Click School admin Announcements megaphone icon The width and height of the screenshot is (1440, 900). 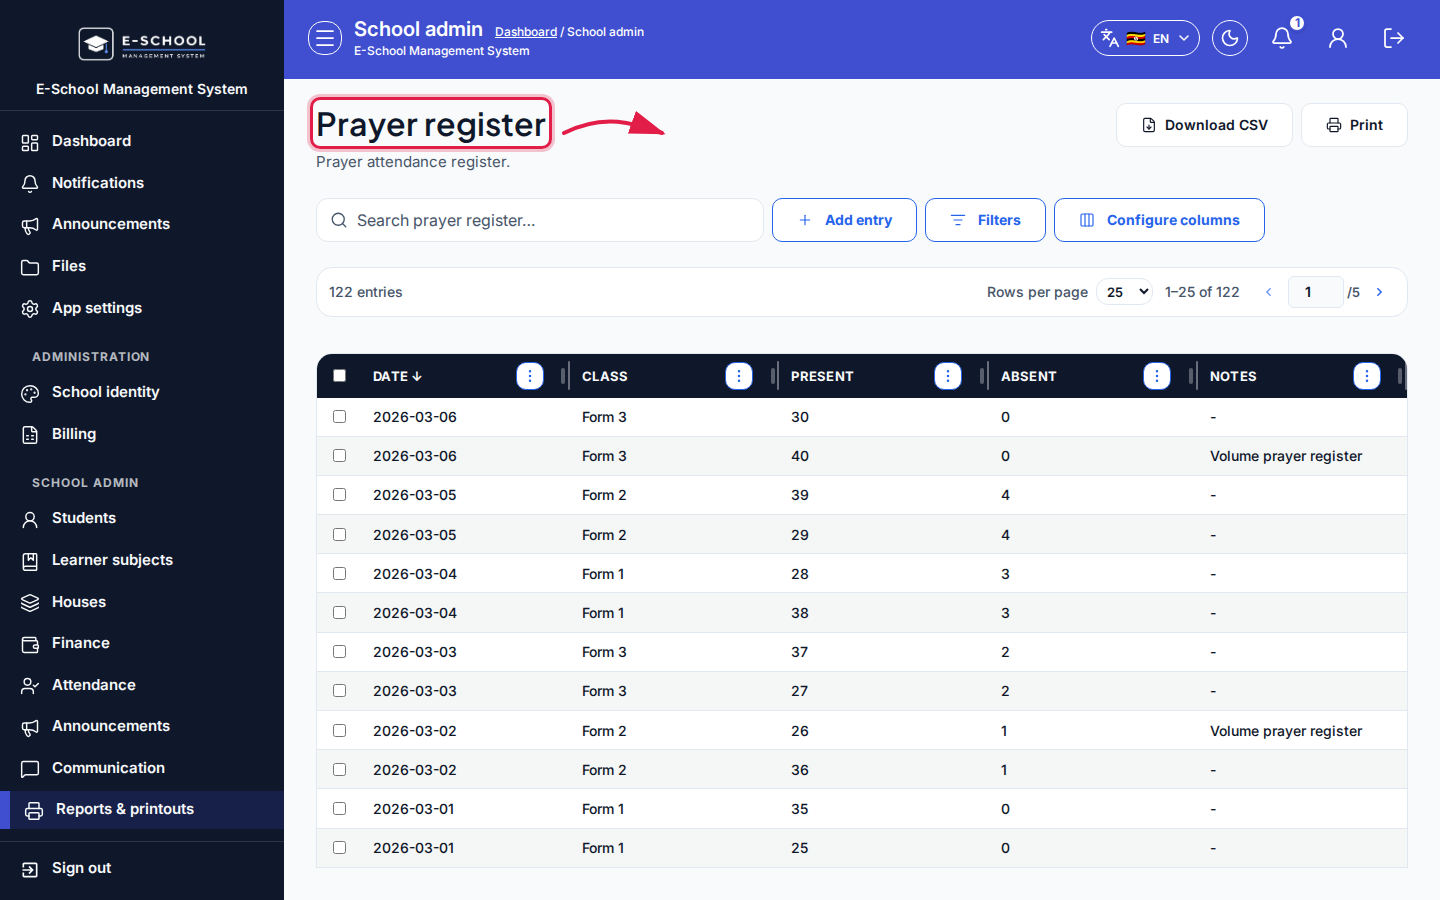point(30,727)
